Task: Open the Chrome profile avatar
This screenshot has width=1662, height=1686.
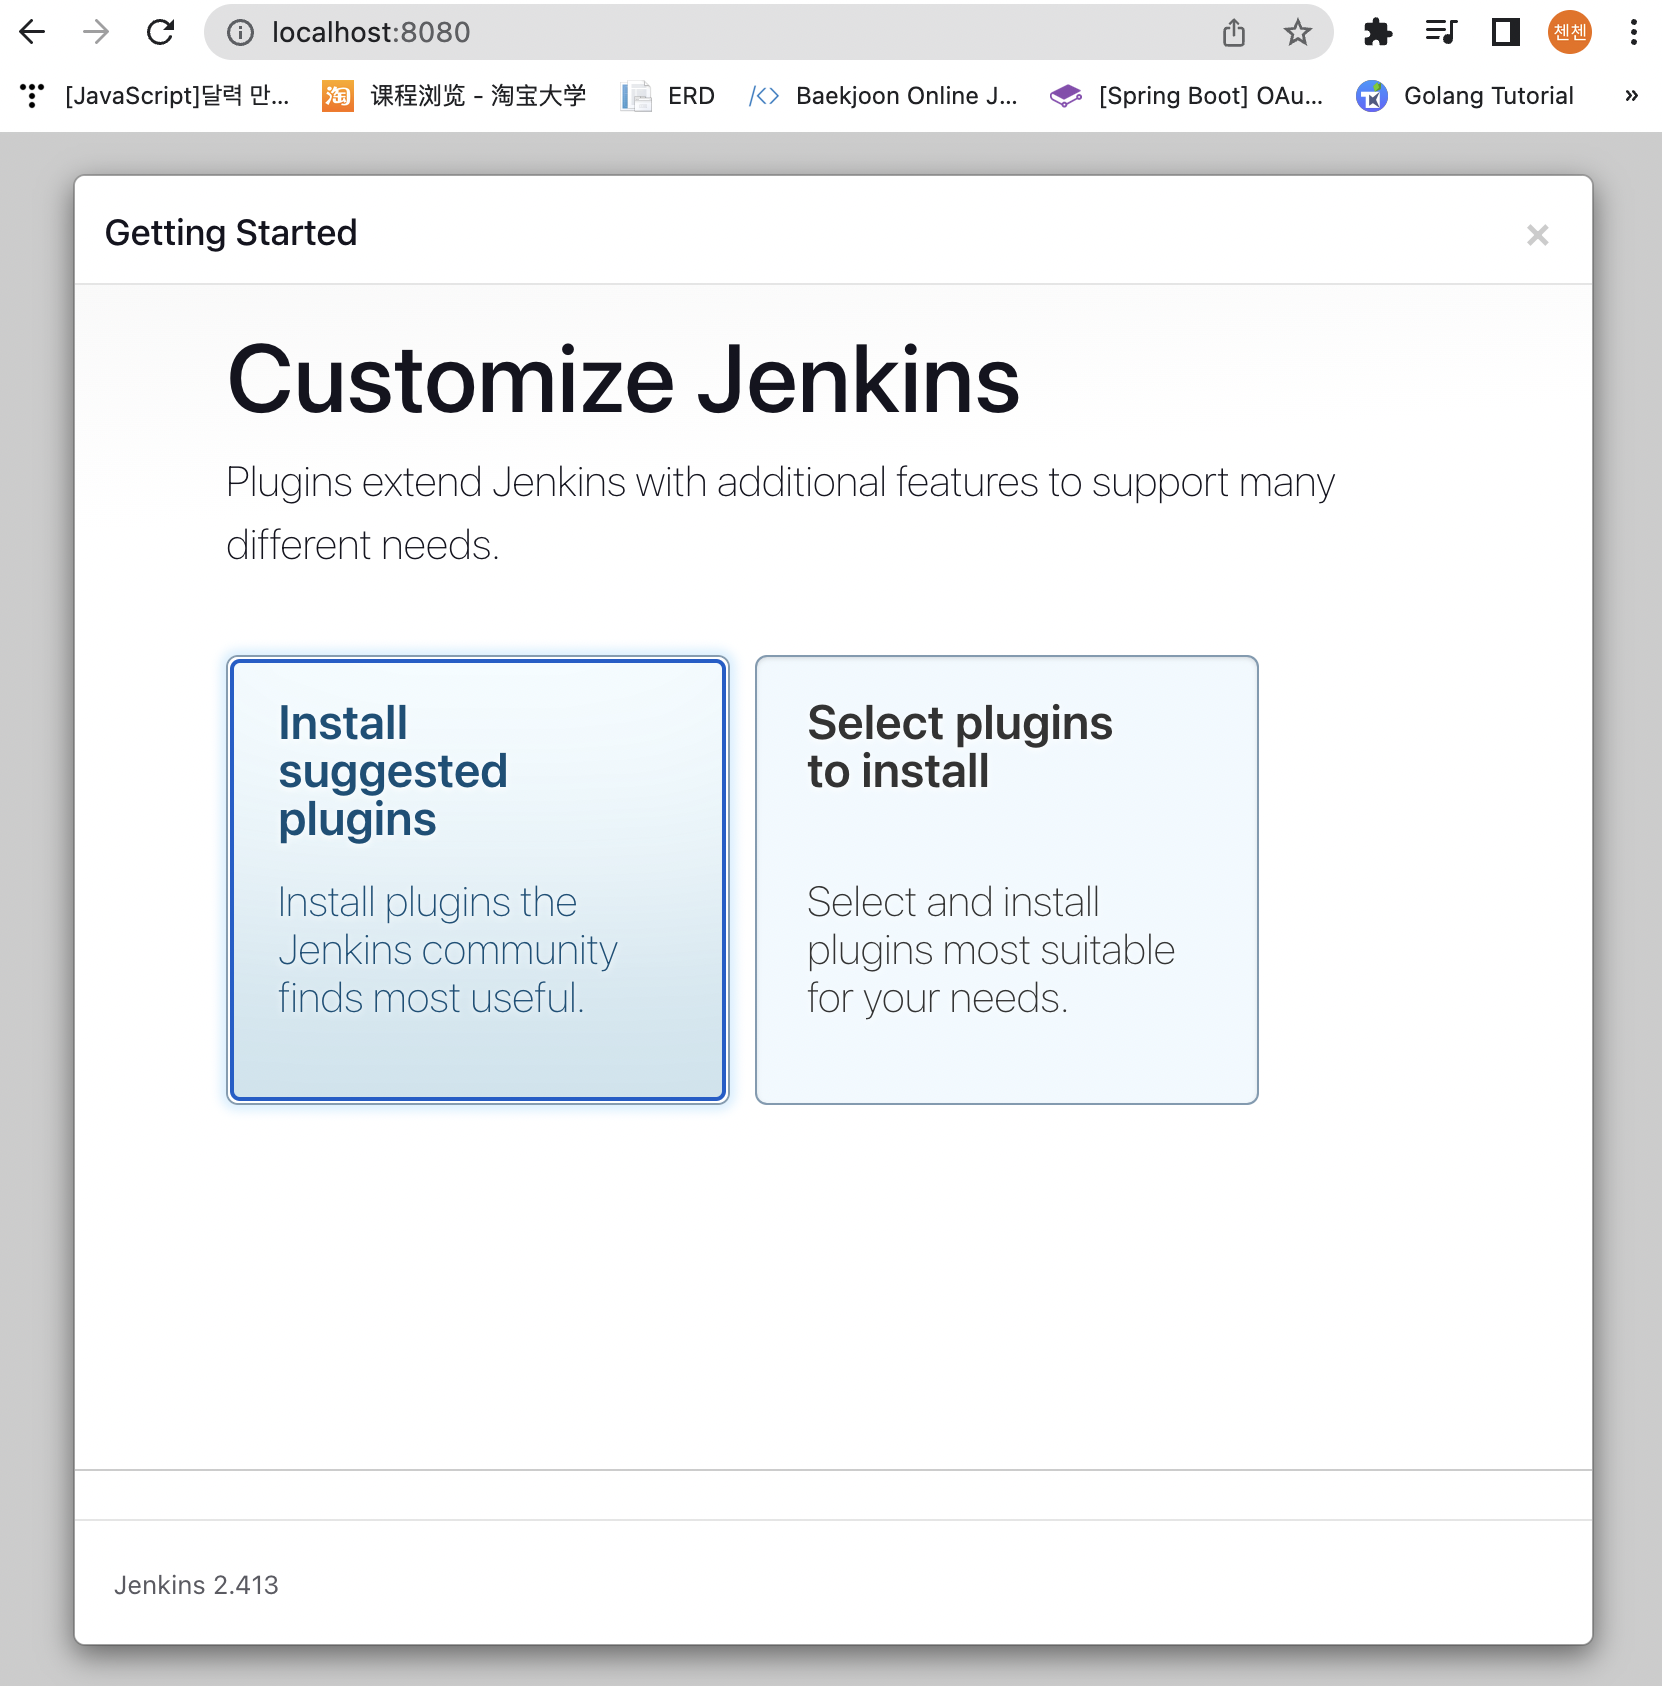Action: 1570,32
